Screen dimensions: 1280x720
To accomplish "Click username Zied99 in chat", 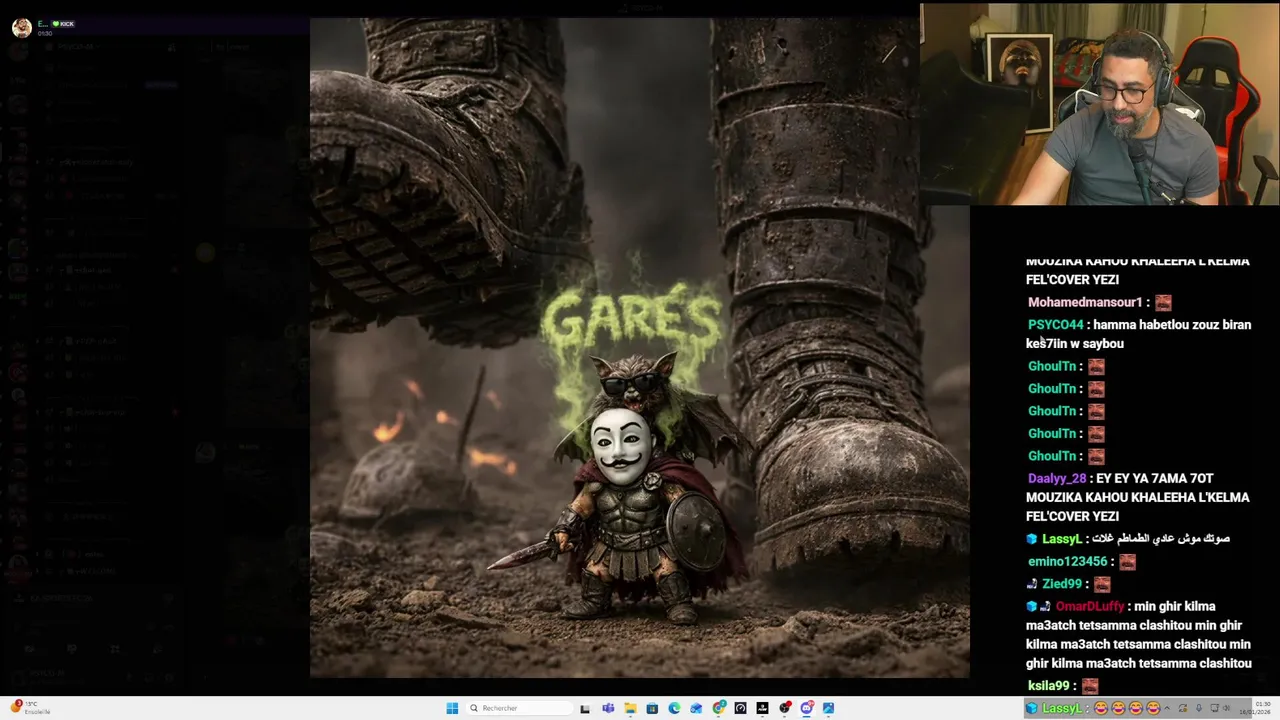I will pos(1062,584).
